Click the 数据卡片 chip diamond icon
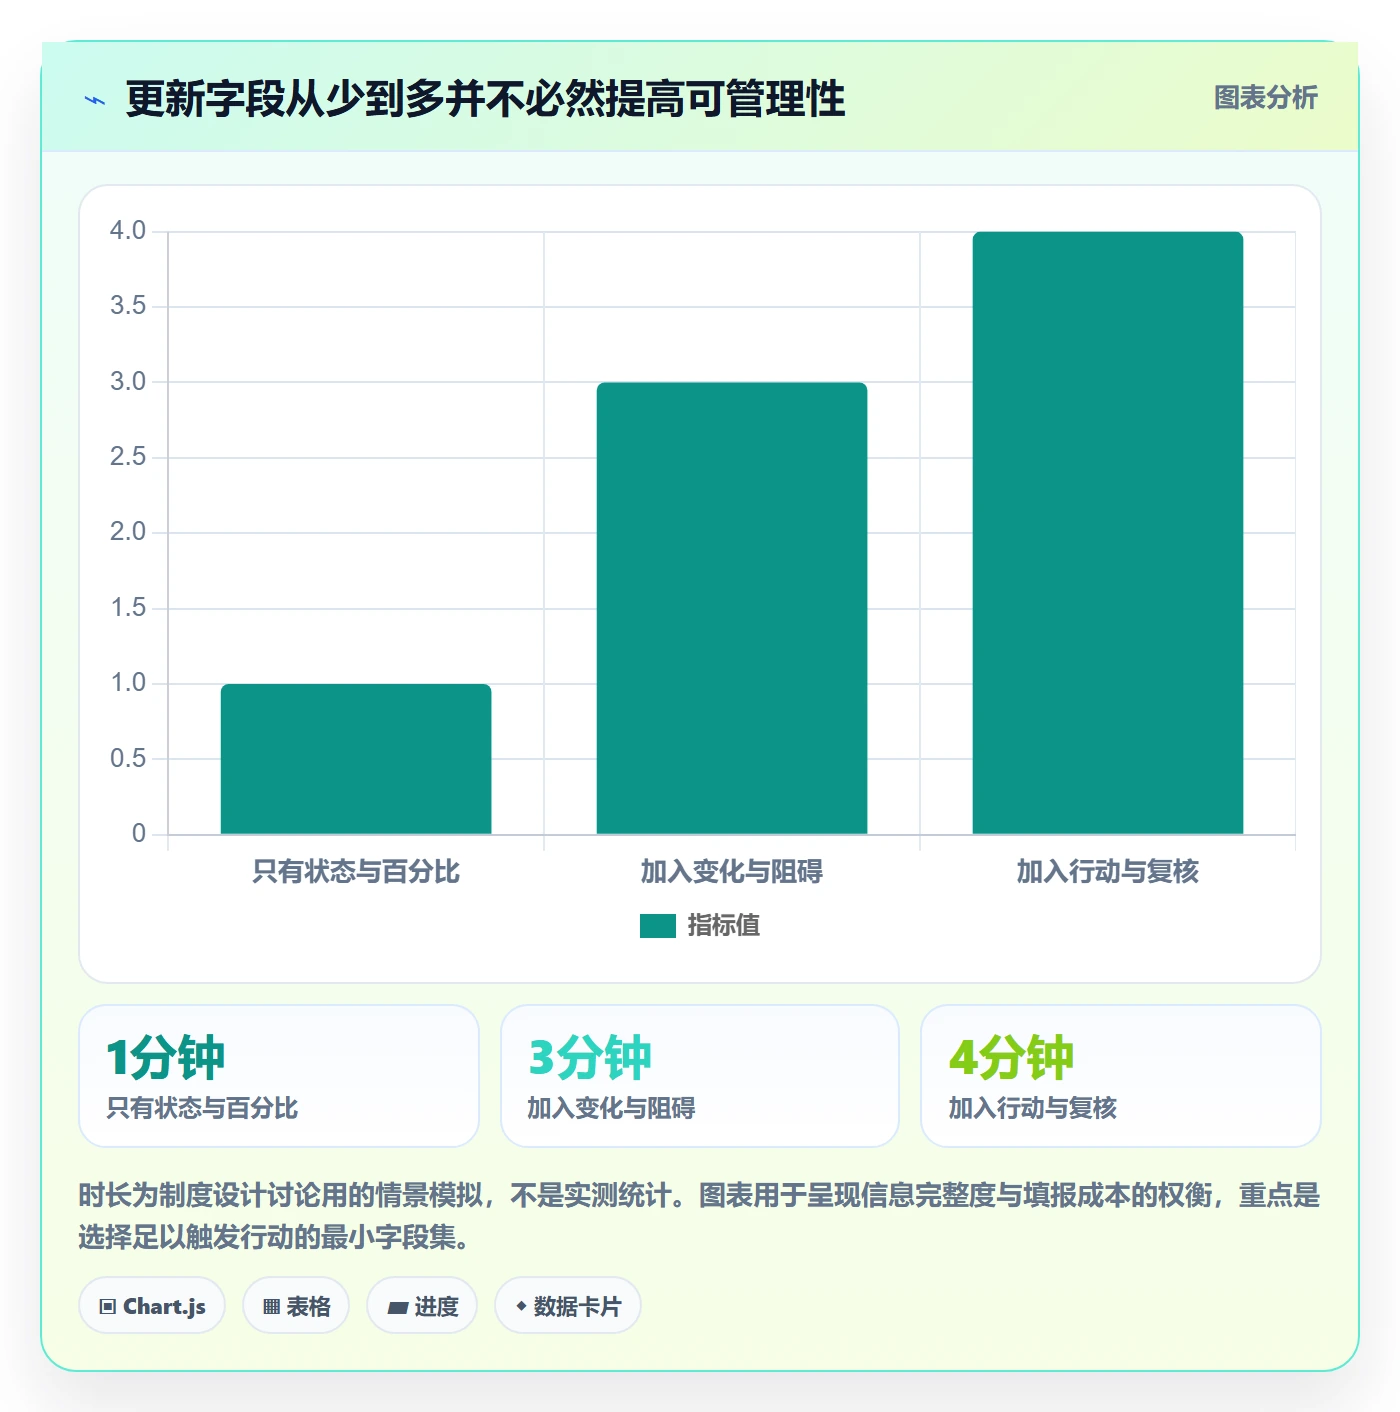 click(521, 1306)
